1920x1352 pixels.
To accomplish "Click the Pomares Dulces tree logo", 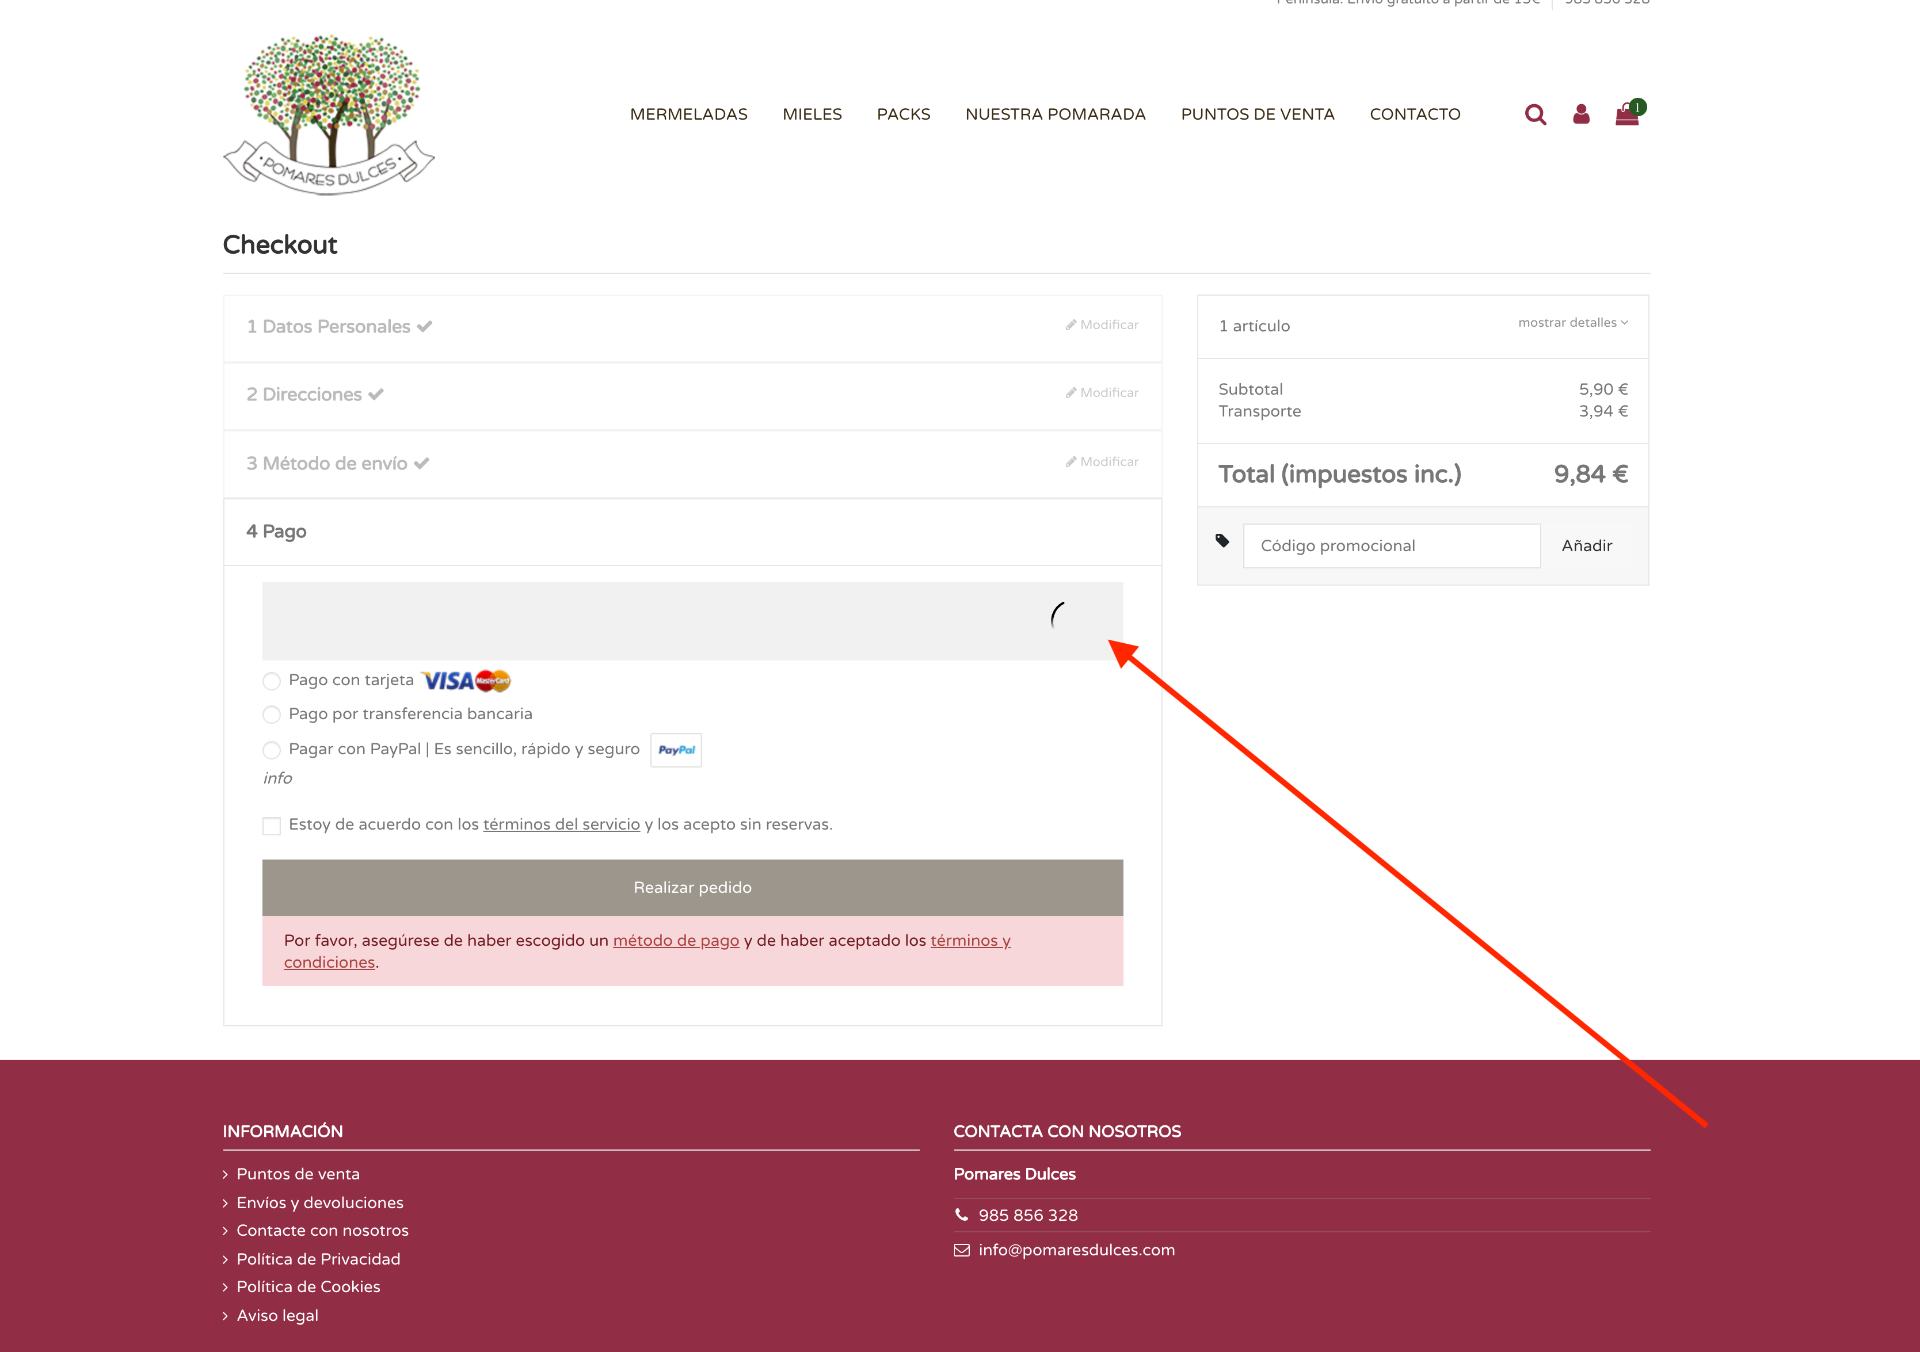I will pos(328,115).
